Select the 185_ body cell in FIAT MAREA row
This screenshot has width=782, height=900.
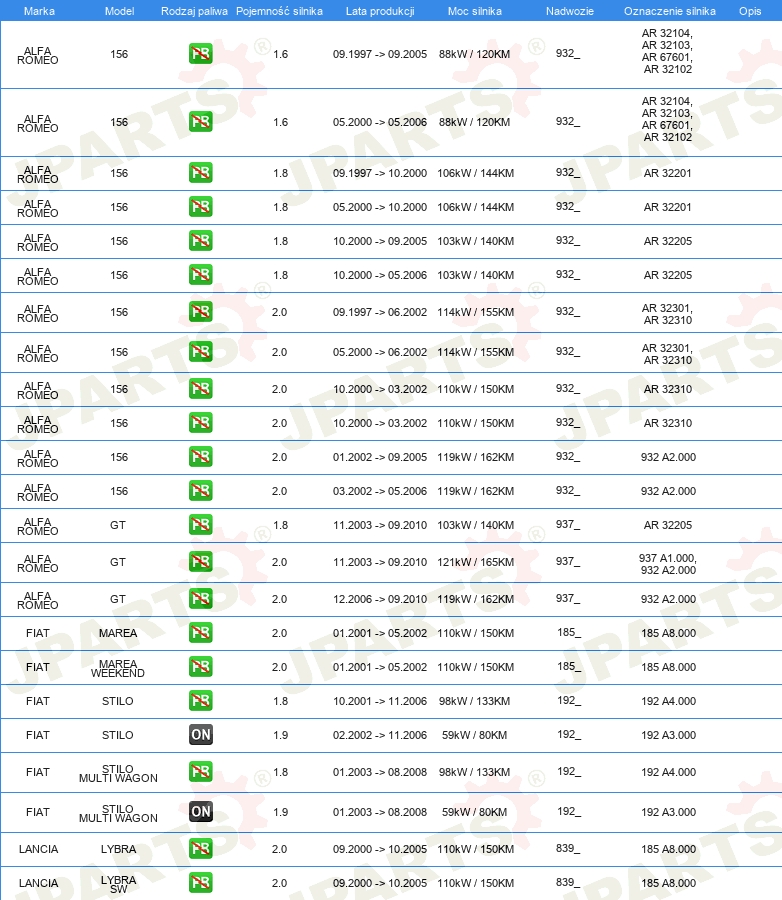[569, 633]
